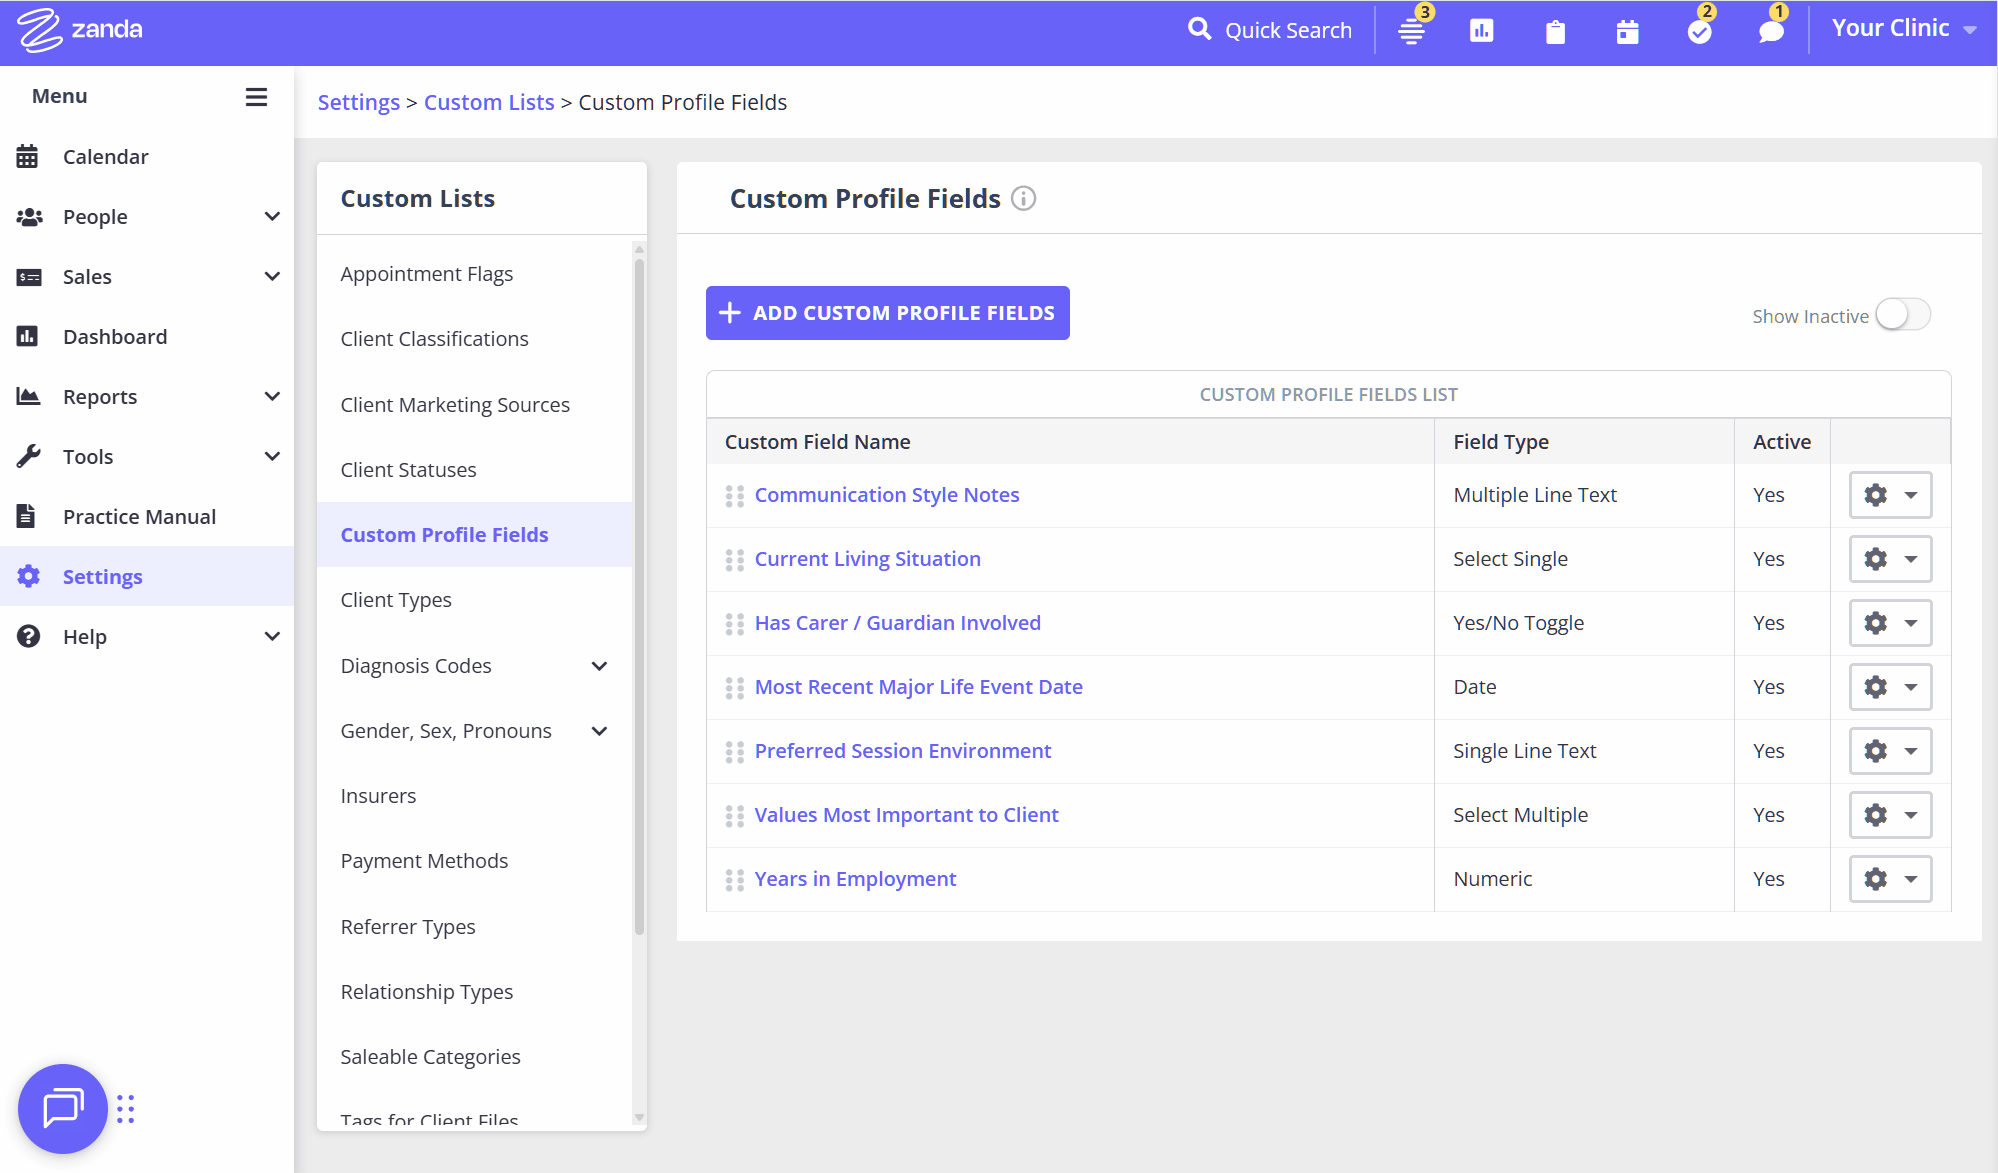Open the chat widget in bottom-left corner
1998x1173 pixels.
click(62, 1108)
